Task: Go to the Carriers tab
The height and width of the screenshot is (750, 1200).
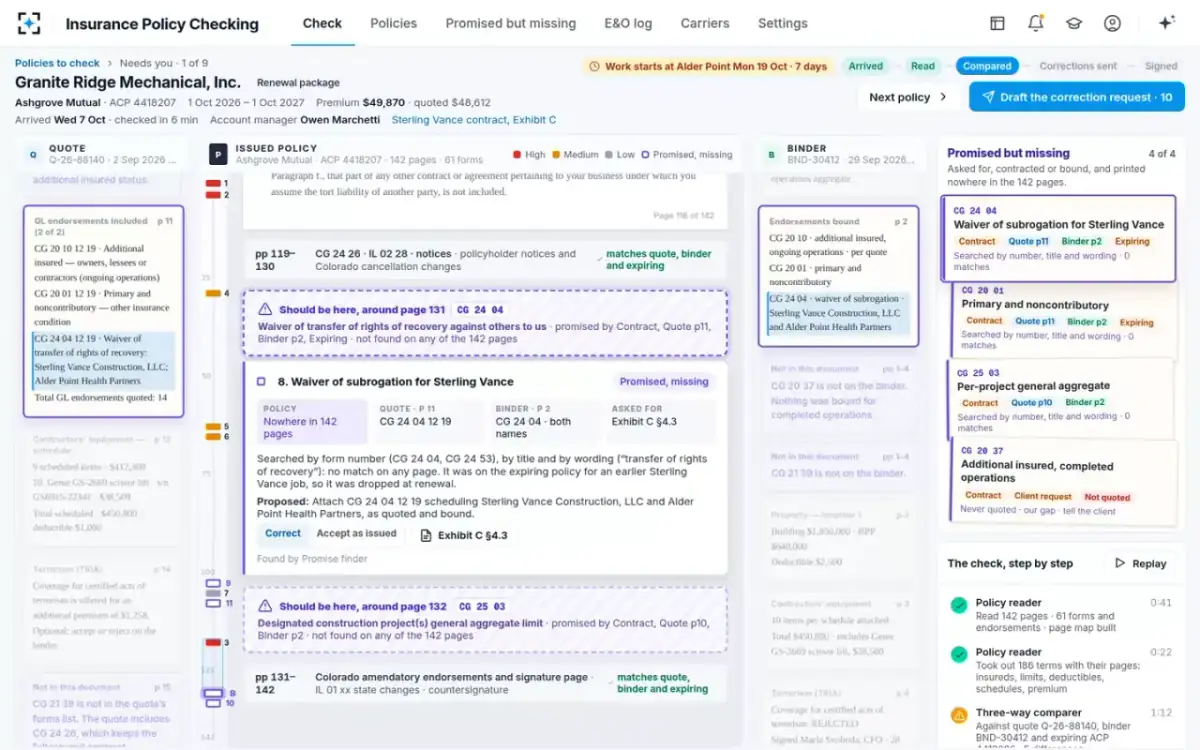Action: click(x=705, y=23)
